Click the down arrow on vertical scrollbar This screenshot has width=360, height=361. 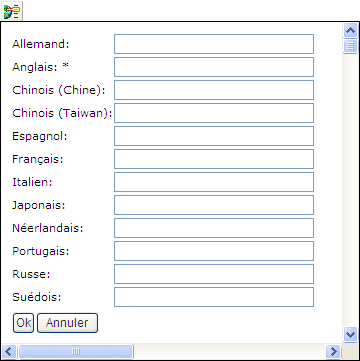(x=350, y=335)
